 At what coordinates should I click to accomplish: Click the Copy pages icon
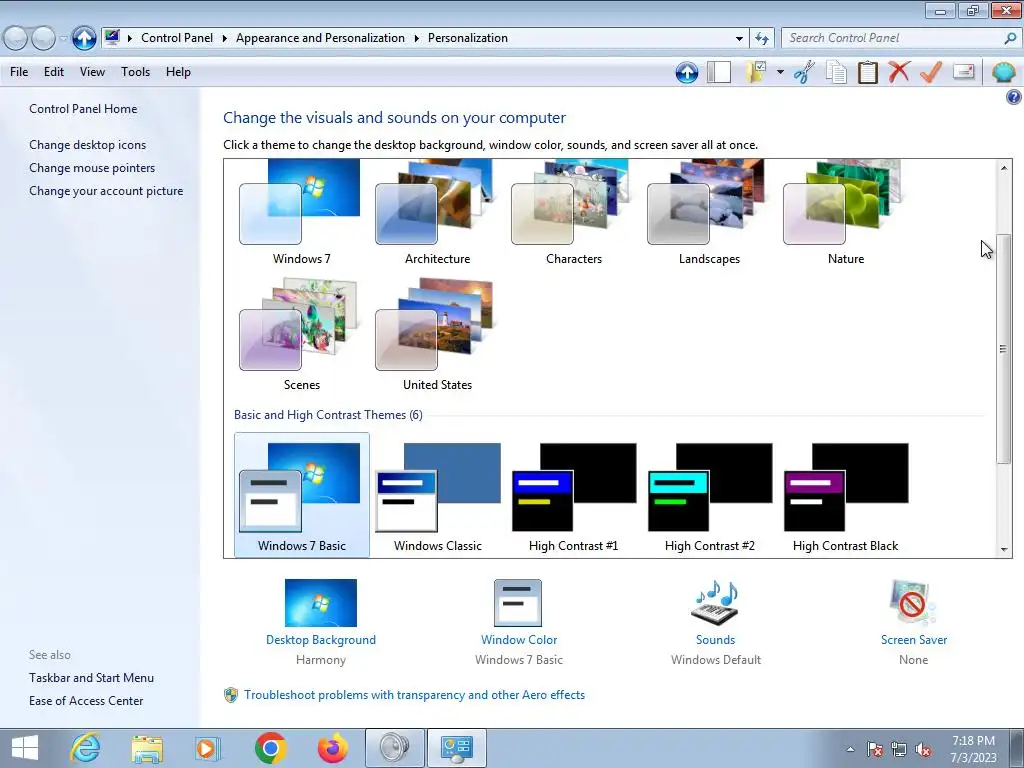click(x=836, y=72)
